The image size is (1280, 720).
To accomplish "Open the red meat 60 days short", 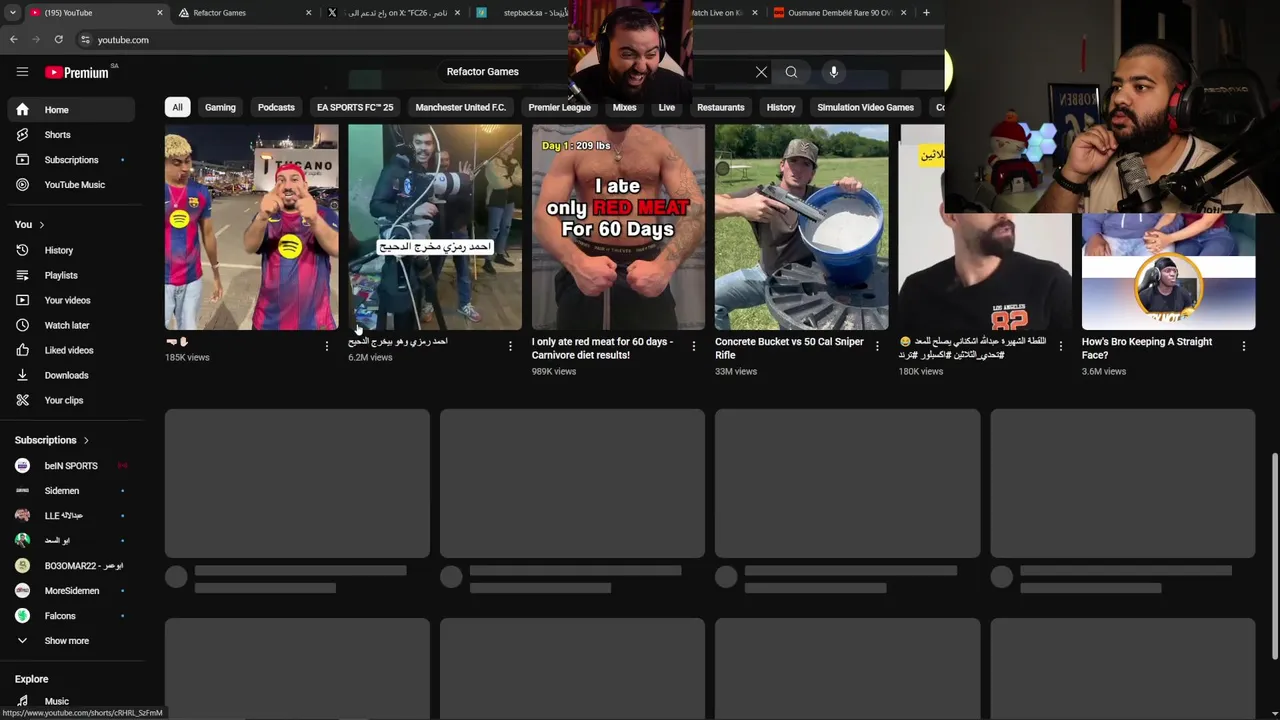I will [x=618, y=227].
